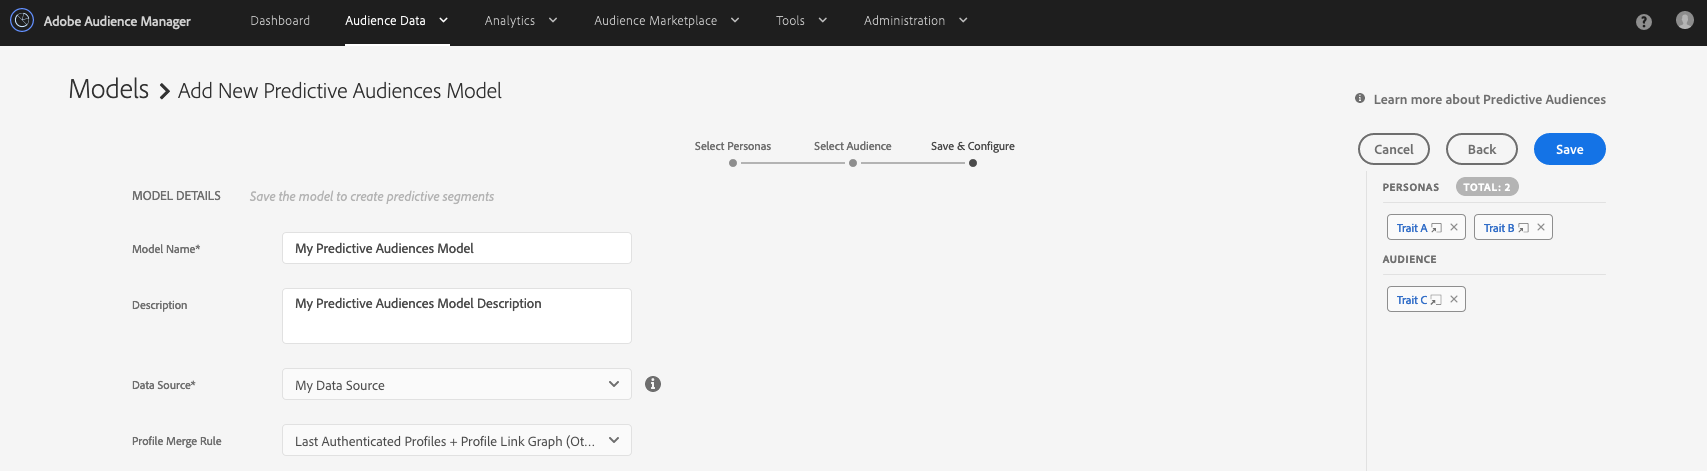The image size is (1707, 471).
Task: Open the Tools menu
Action: coord(790,20)
